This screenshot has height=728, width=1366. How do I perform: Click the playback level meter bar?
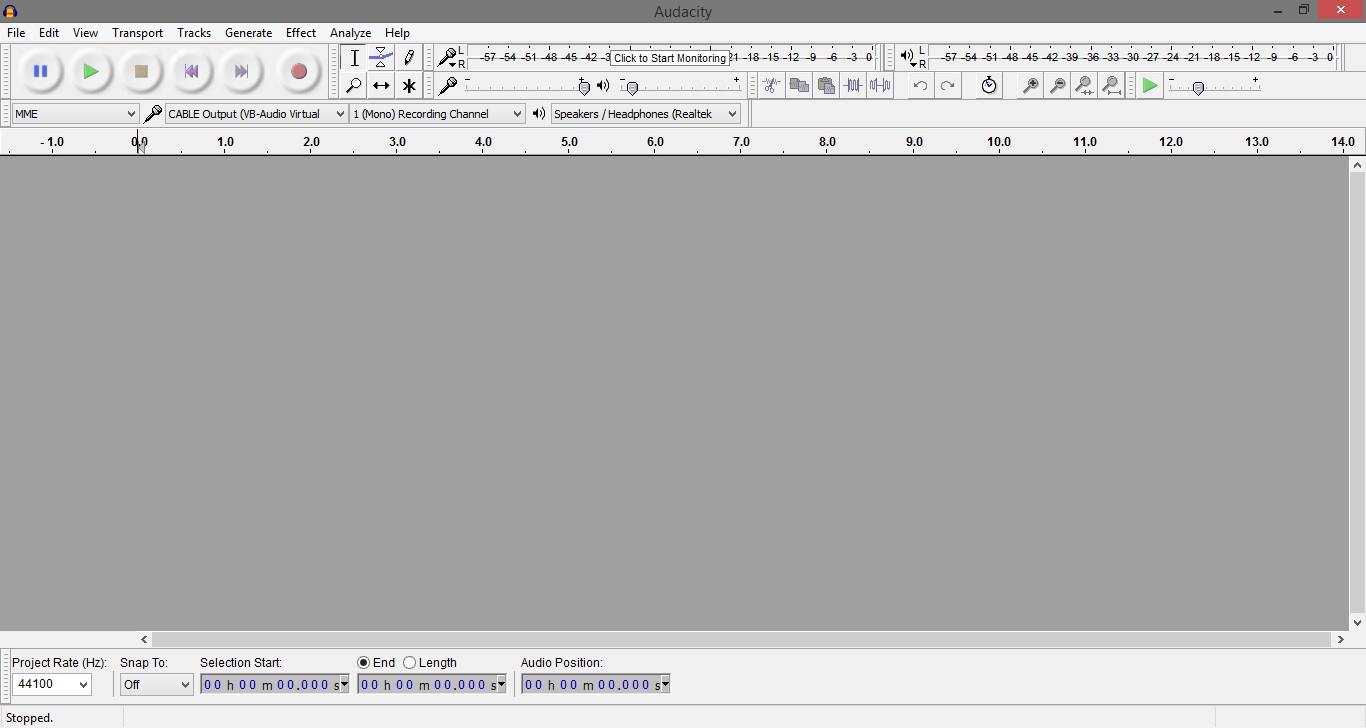click(x=1133, y=57)
